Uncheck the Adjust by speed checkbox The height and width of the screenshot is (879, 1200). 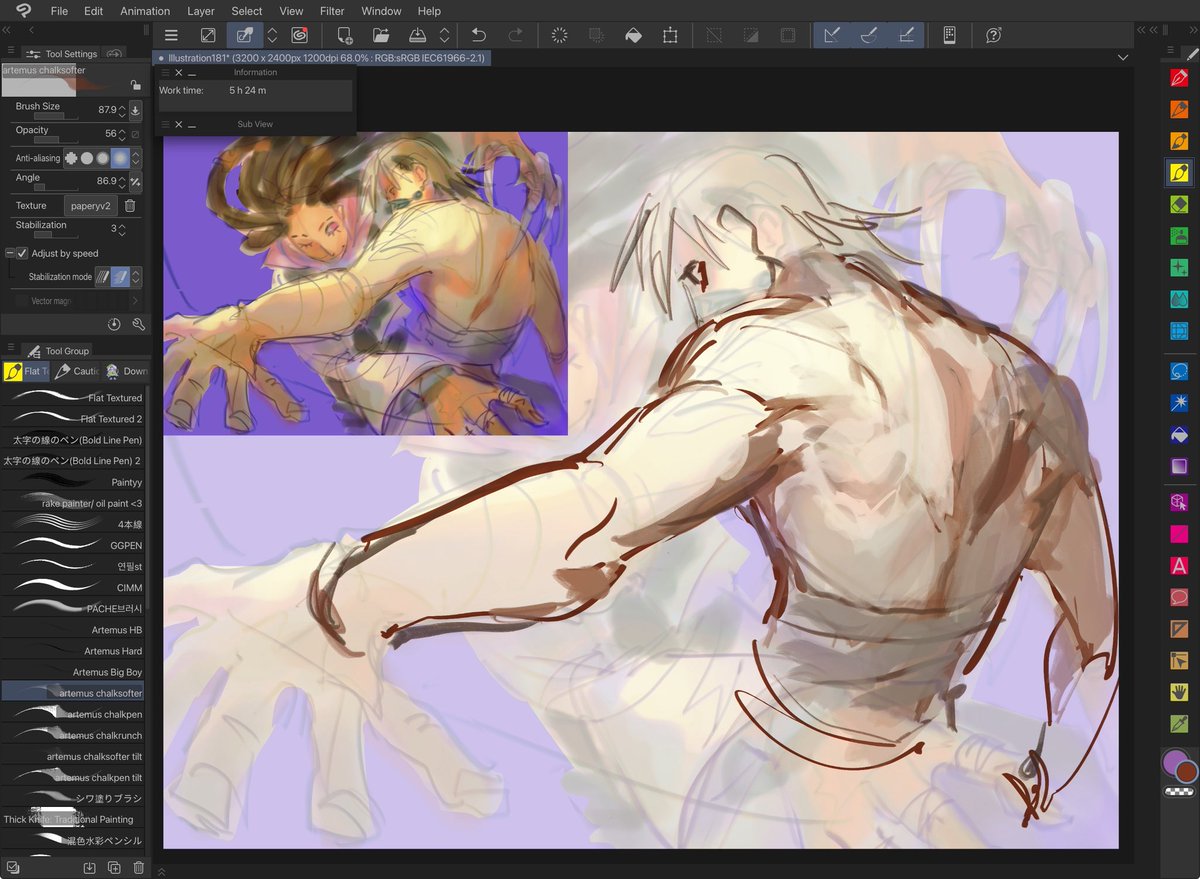point(22,254)
